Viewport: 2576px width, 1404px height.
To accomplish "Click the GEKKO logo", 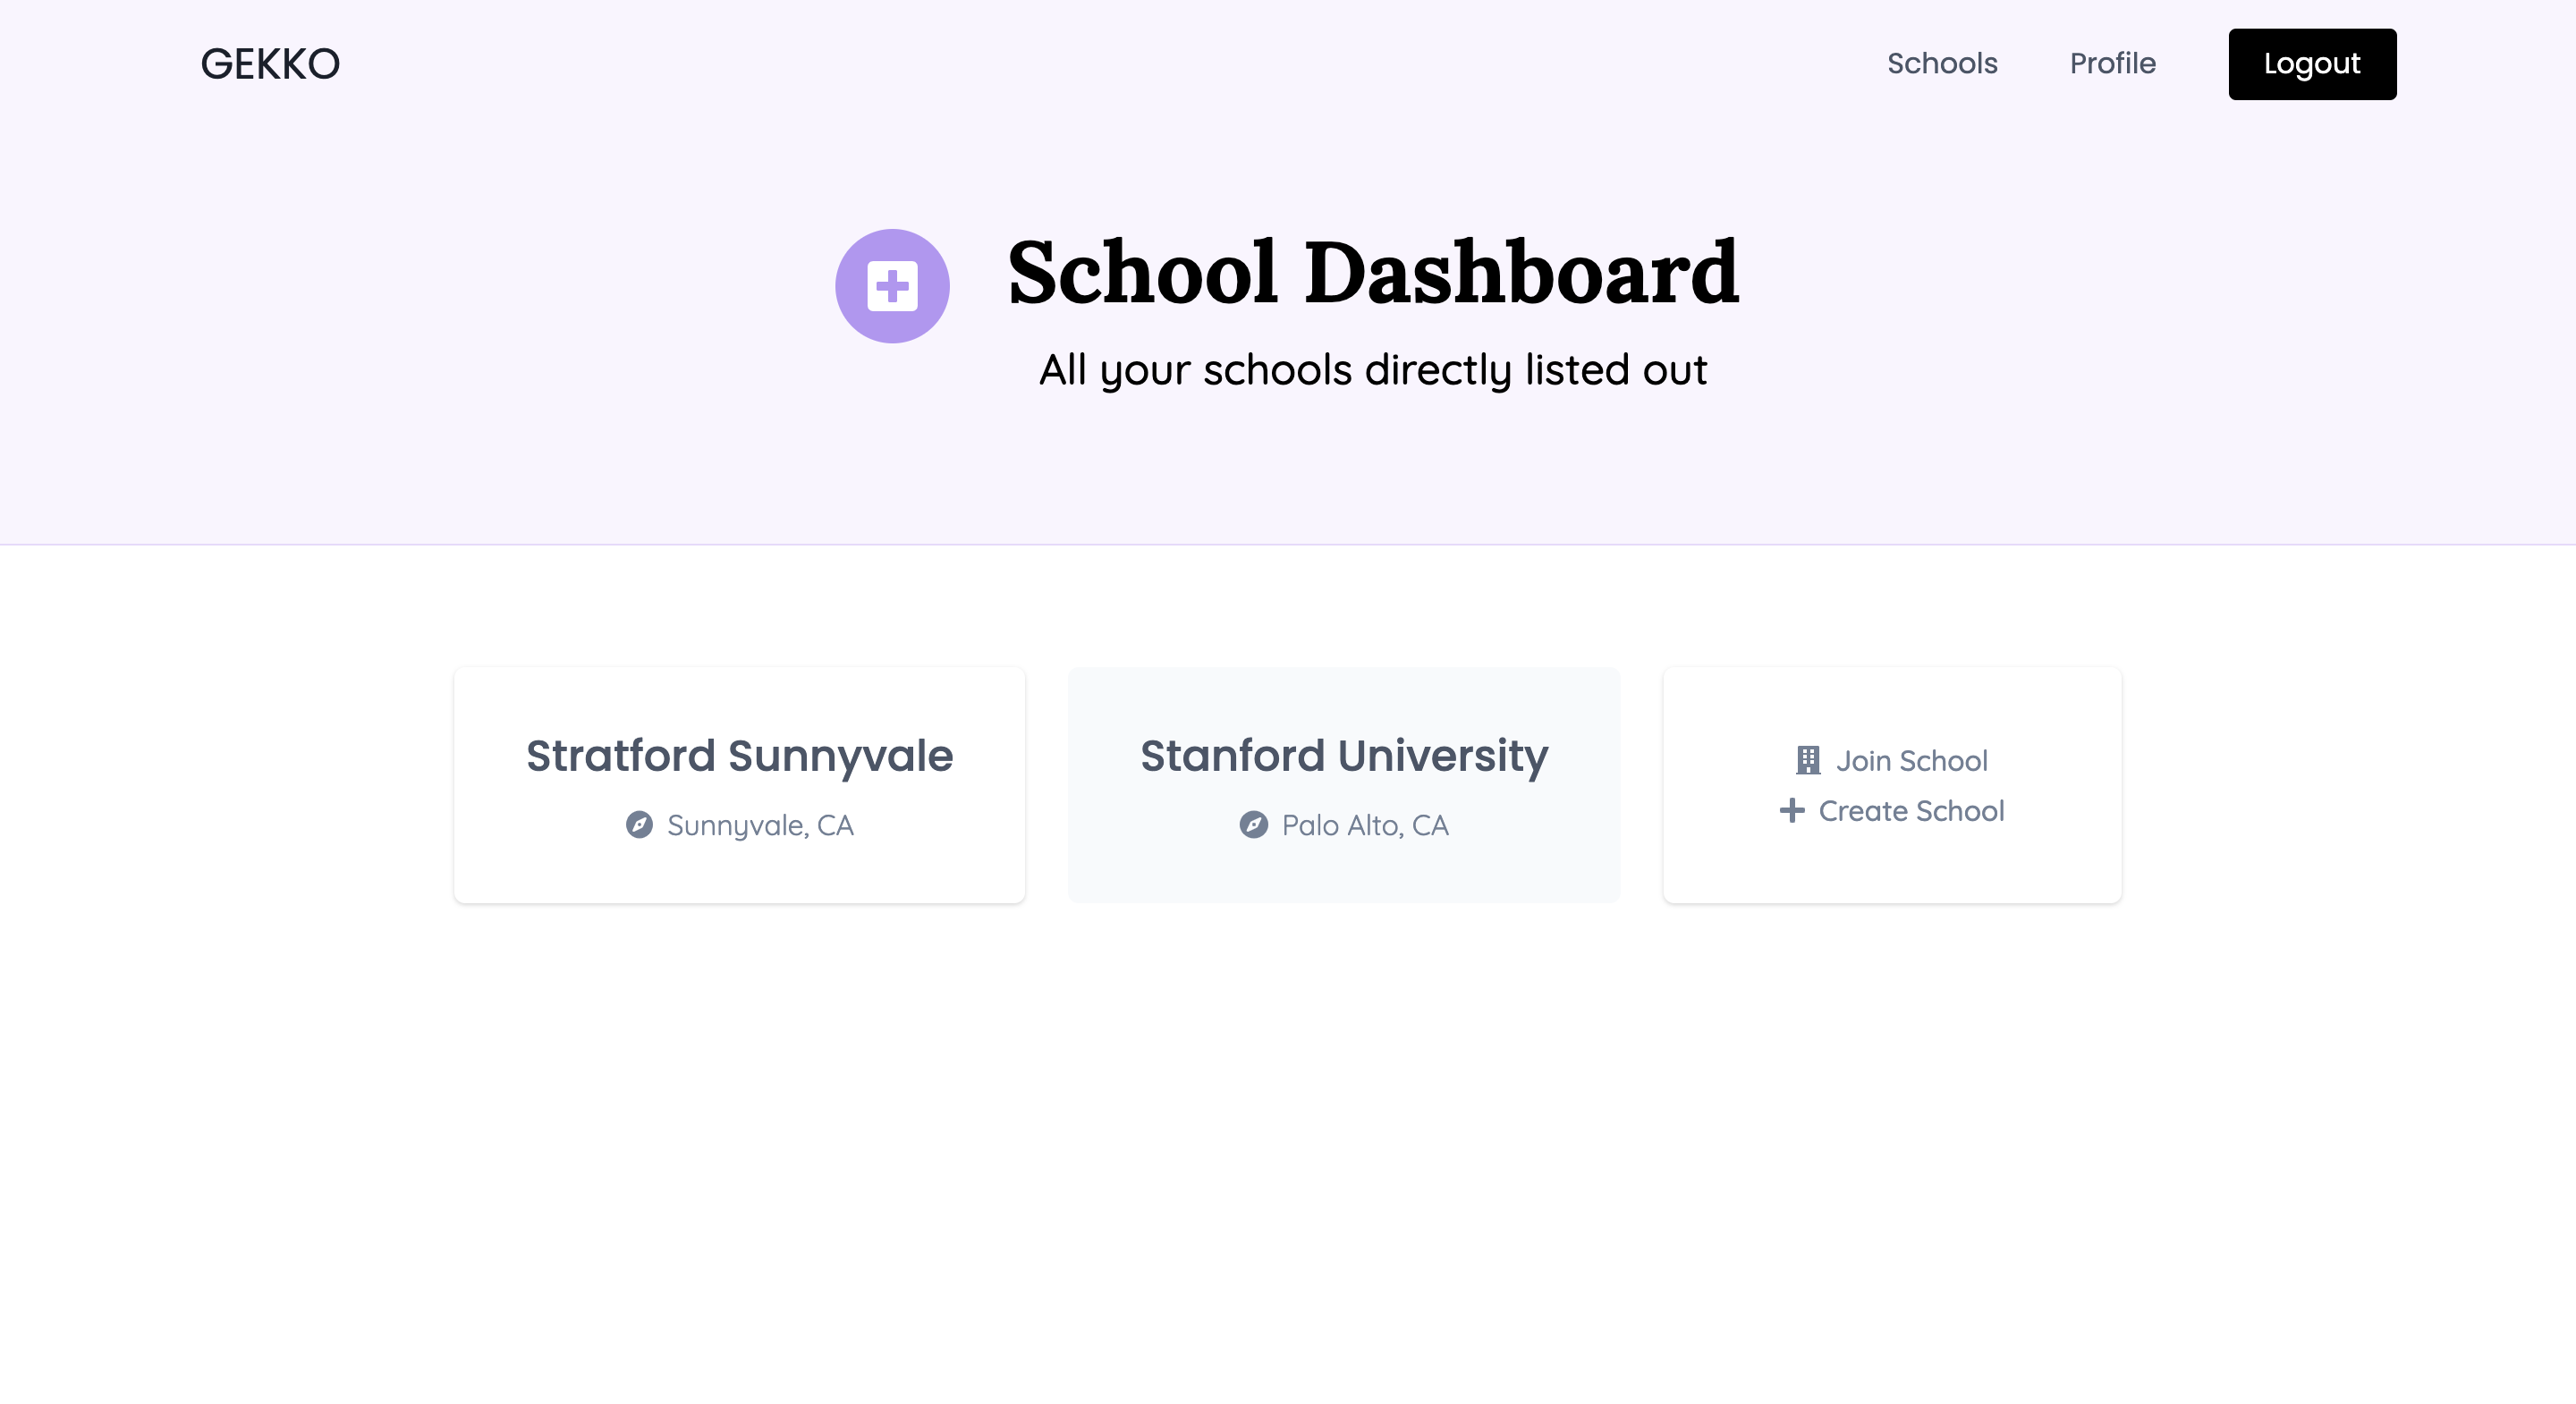I will click(x=270, y=64).
